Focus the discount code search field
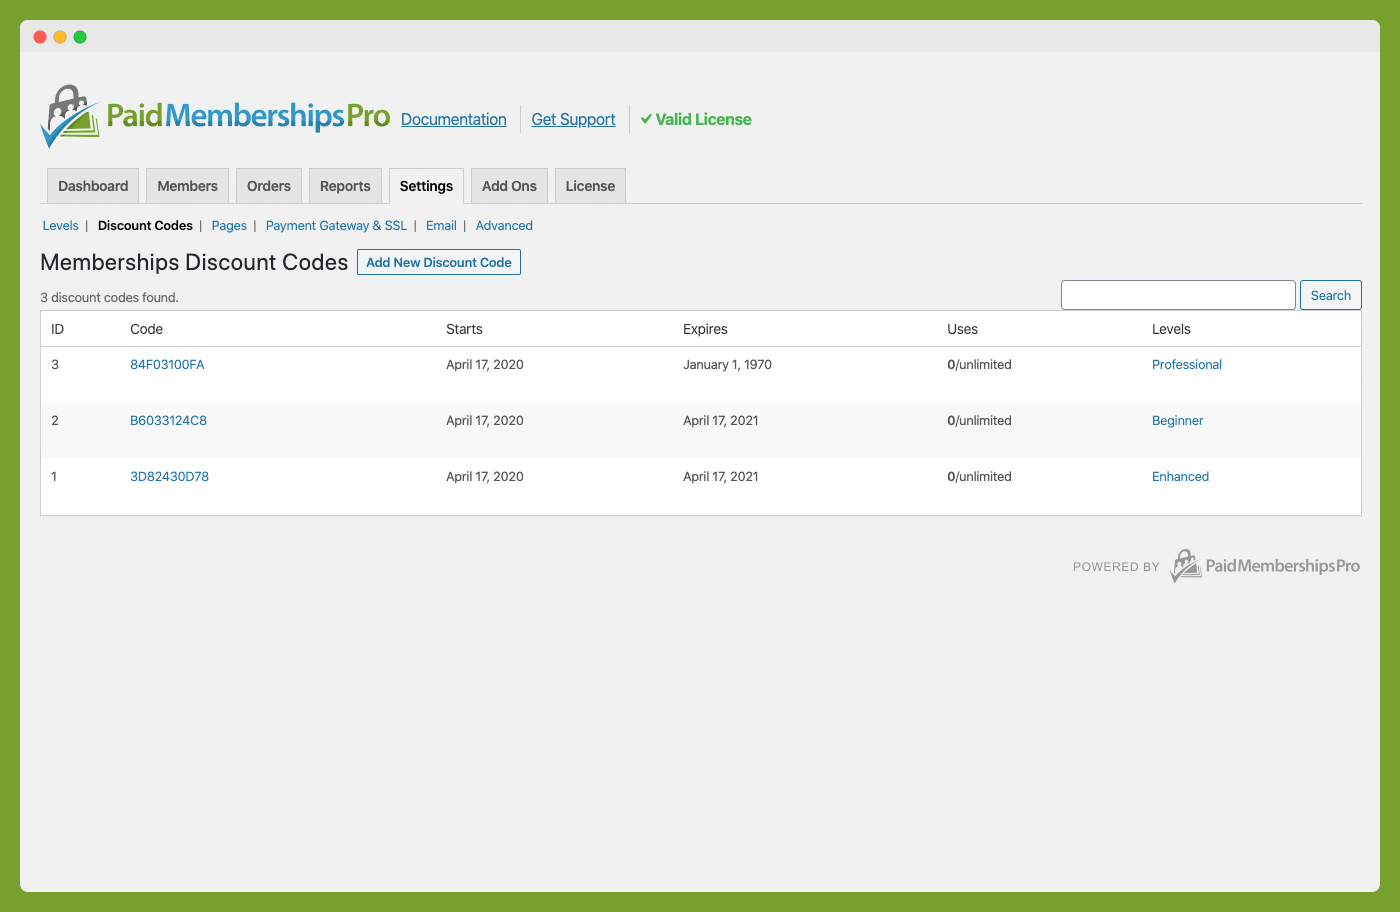Screen dimensions: 1400x912 [x=1178, y=295]
